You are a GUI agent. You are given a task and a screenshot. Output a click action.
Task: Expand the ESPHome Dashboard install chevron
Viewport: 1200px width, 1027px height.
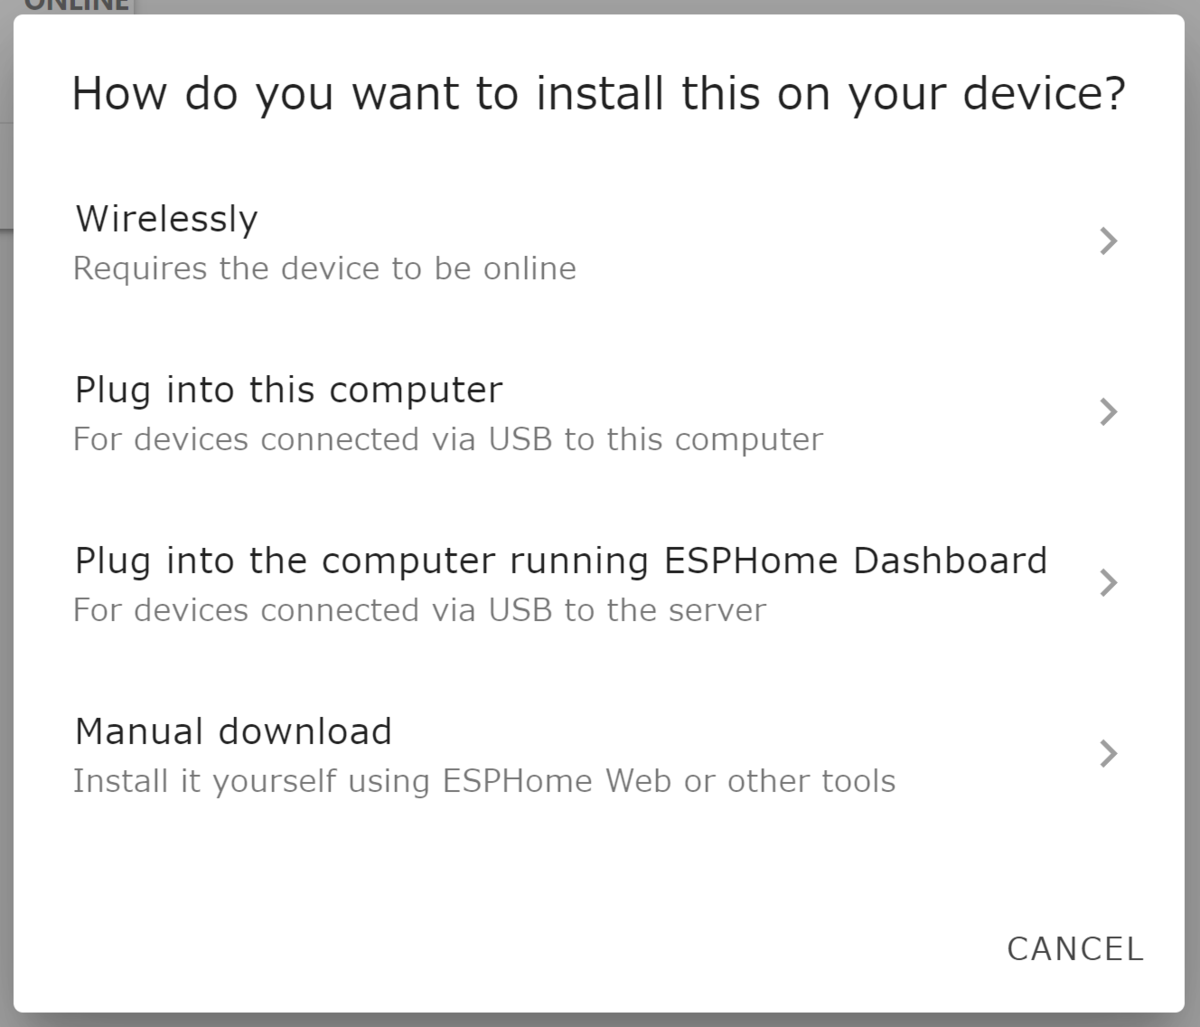tap(1107, 583)
